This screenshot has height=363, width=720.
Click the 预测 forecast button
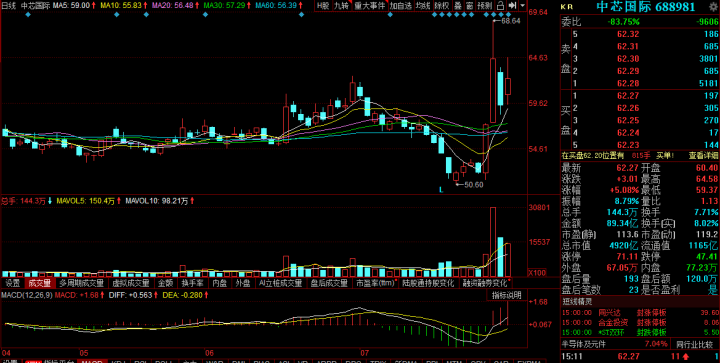tap(484, 6)
